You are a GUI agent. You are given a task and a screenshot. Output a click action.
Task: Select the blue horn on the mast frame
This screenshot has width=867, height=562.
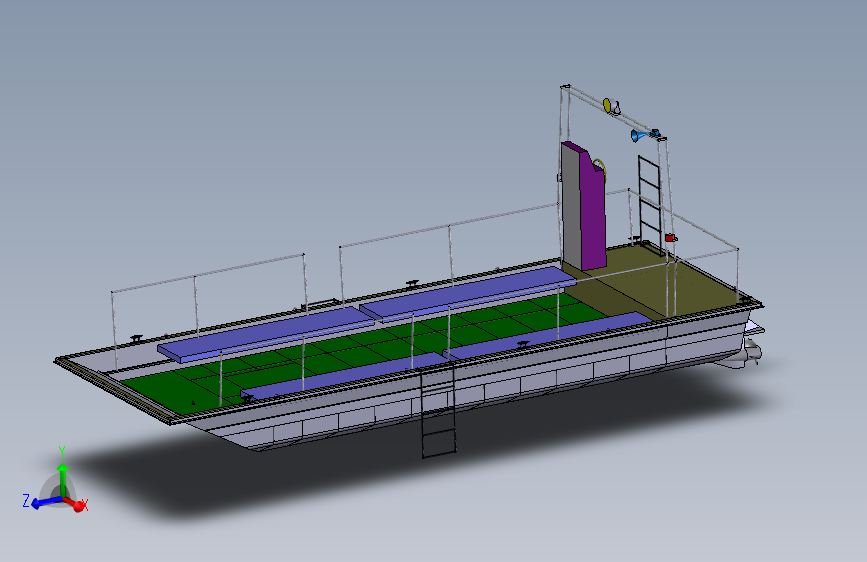point(644,134)
